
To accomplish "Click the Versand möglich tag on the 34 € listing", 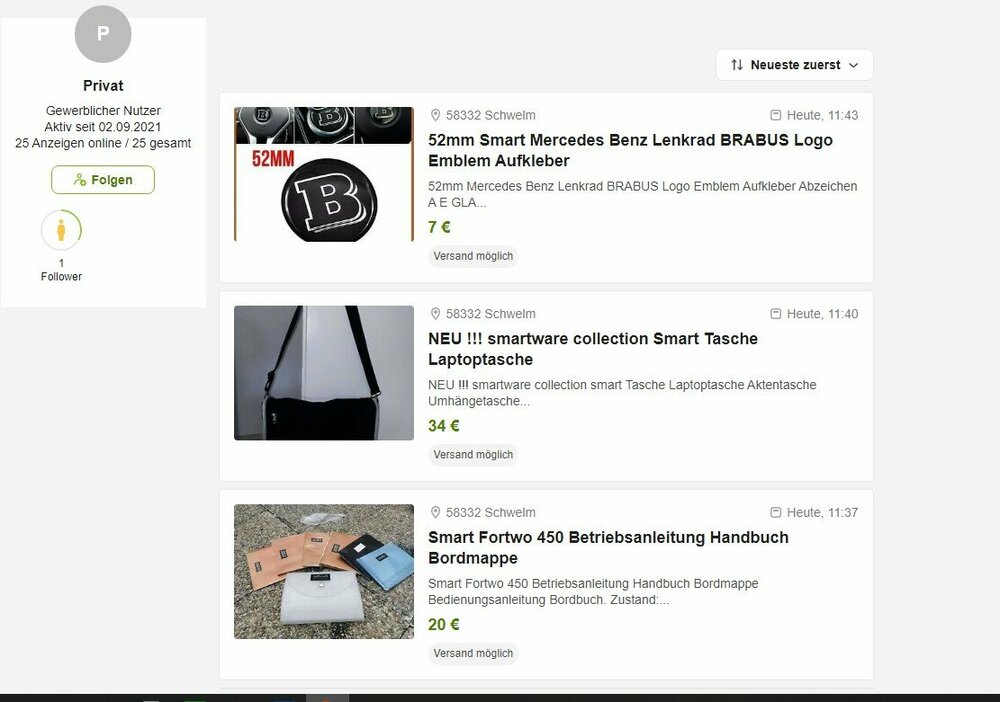I will 473,455.
